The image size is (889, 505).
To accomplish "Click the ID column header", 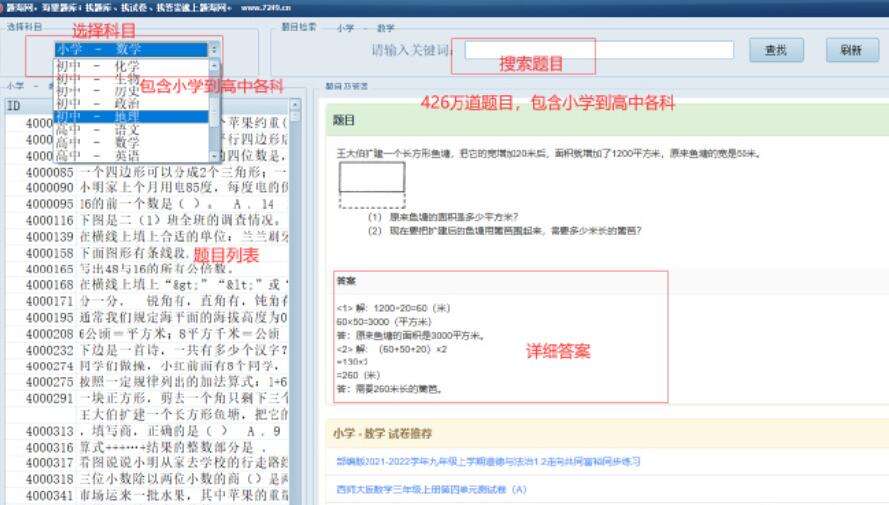I will 14,105.
